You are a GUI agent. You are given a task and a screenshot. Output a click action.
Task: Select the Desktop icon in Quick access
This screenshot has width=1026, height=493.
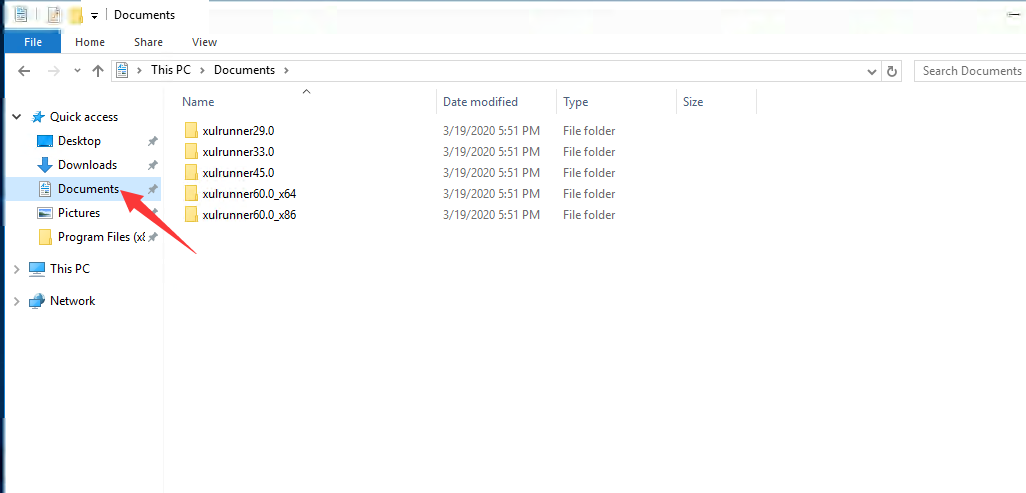(45, 141)
